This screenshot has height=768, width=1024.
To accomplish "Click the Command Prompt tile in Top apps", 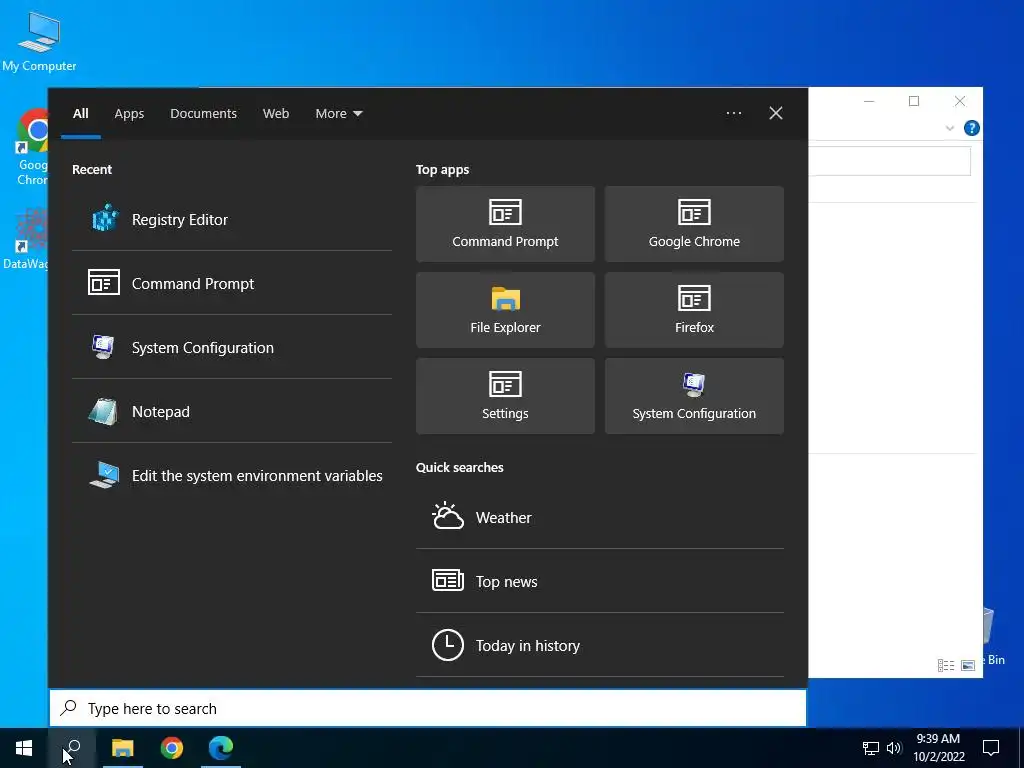I will point(505,224).
